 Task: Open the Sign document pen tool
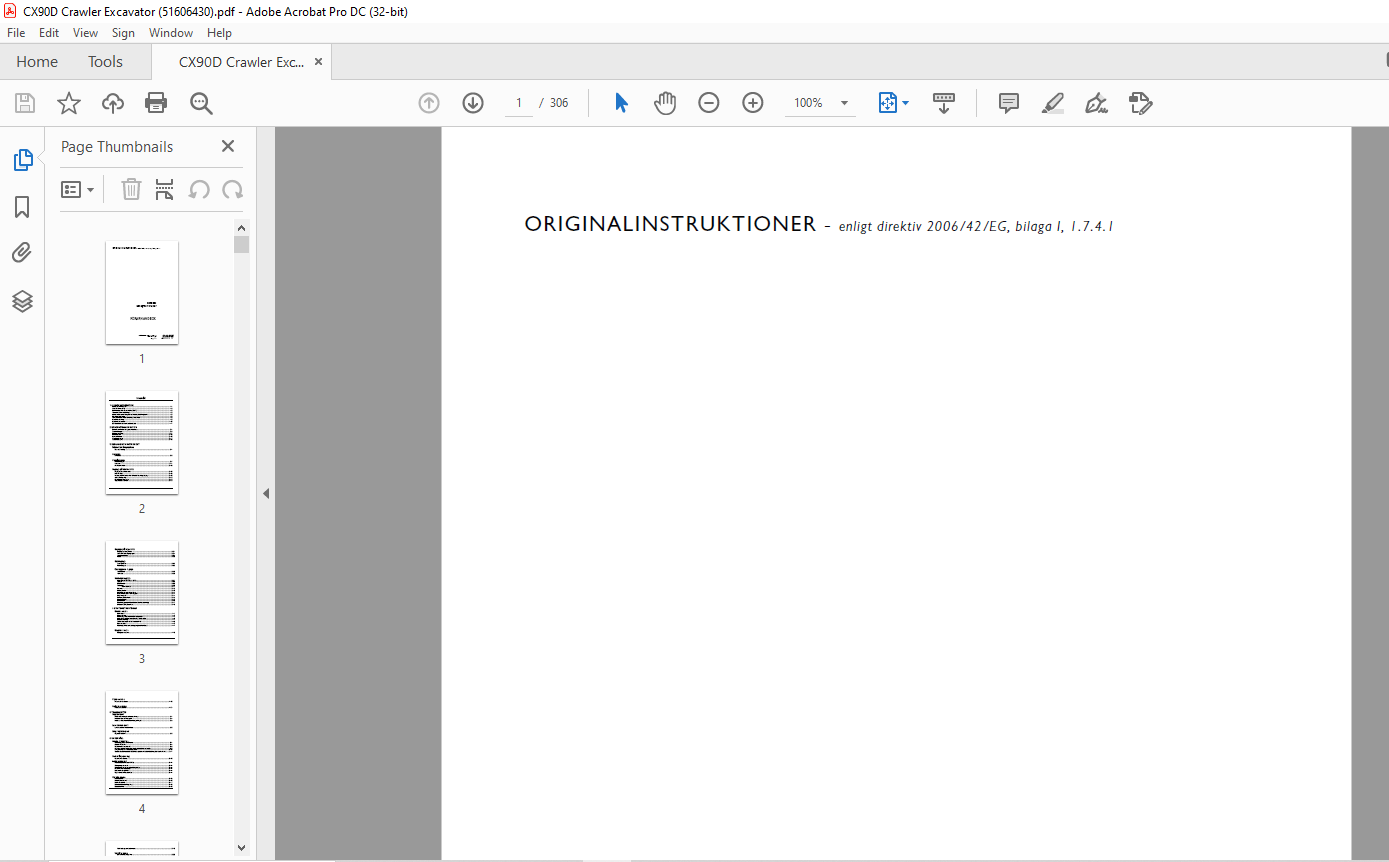[x=1097, y=103]
